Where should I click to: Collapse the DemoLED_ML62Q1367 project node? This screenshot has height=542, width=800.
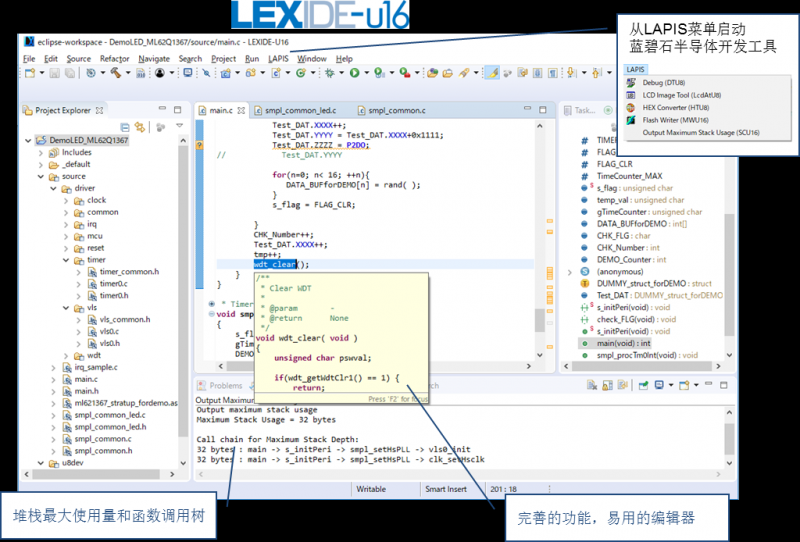tap(29, 140)
